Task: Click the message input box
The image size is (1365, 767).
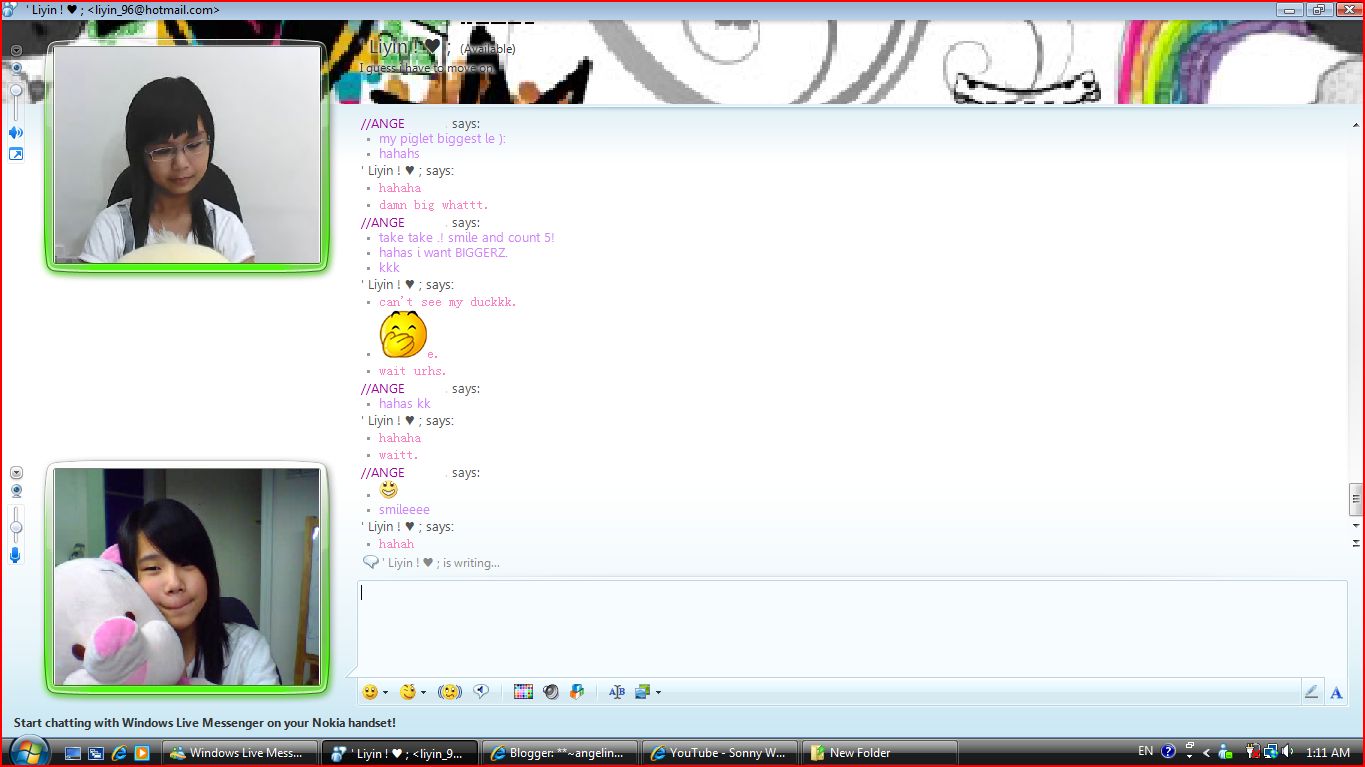Action: pyautogui.click(x=852, y=629)
